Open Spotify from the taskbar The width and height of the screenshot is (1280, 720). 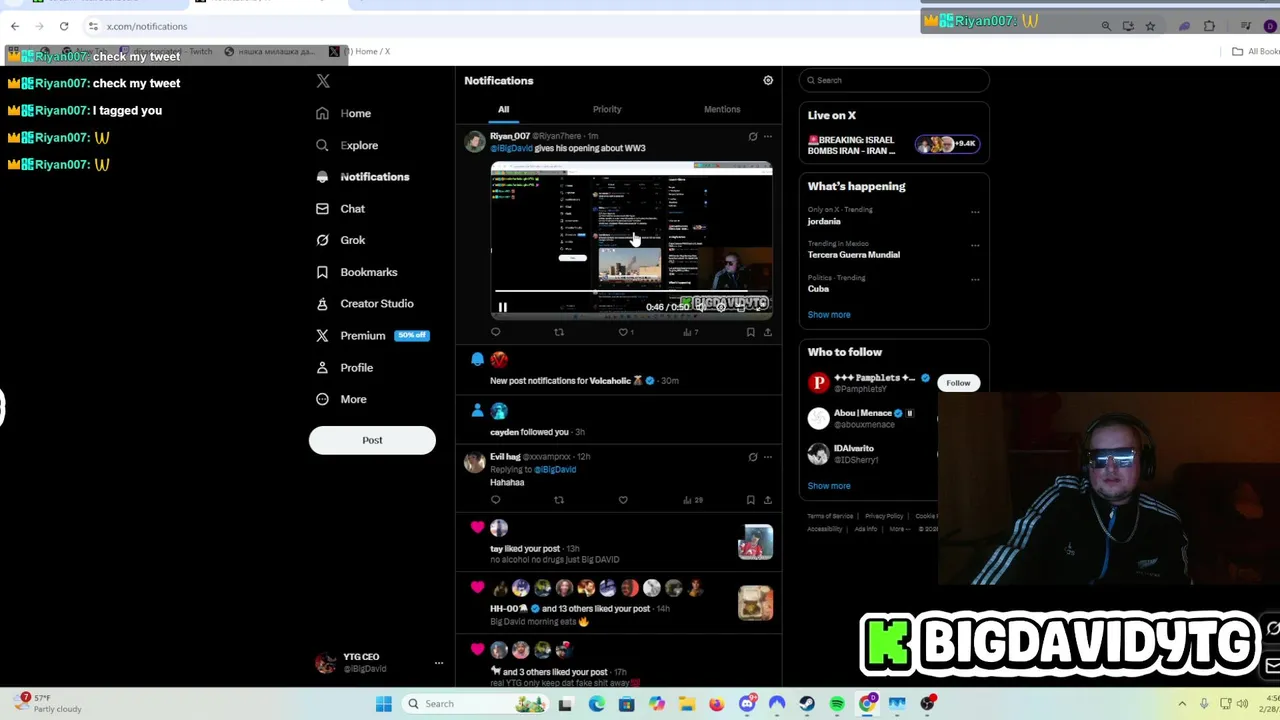tap(837, 704)
